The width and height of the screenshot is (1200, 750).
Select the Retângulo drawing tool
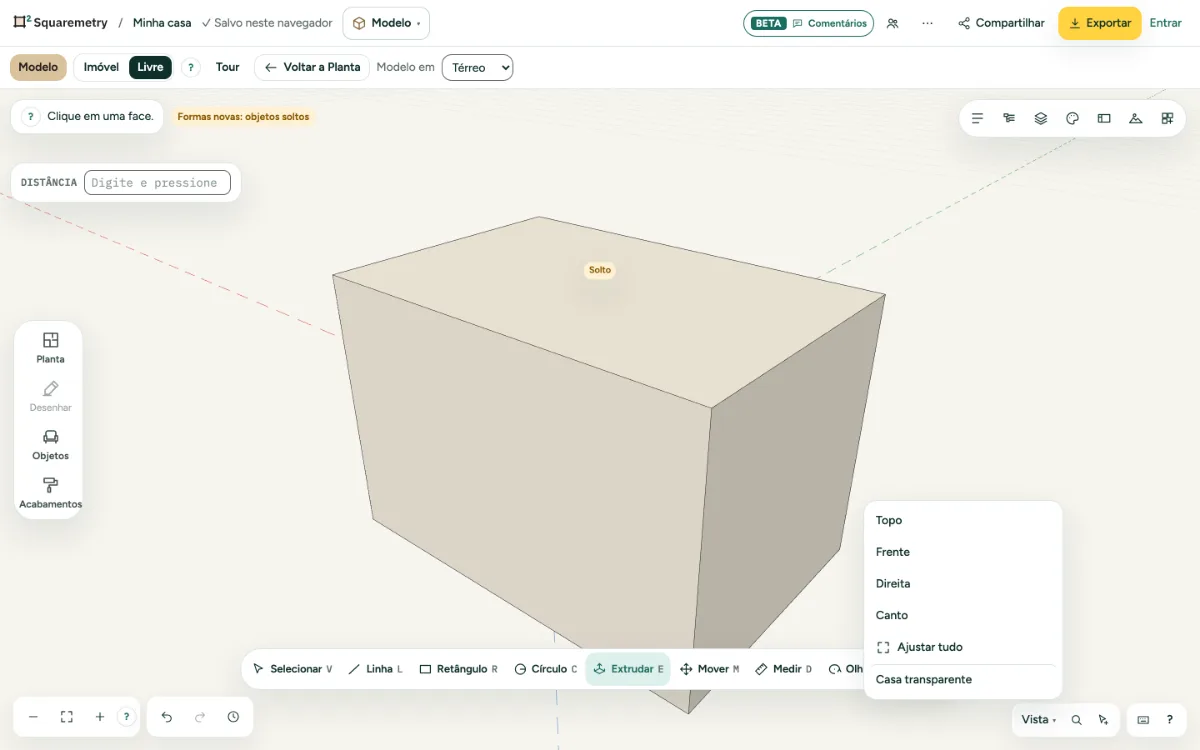click(458, 669)
